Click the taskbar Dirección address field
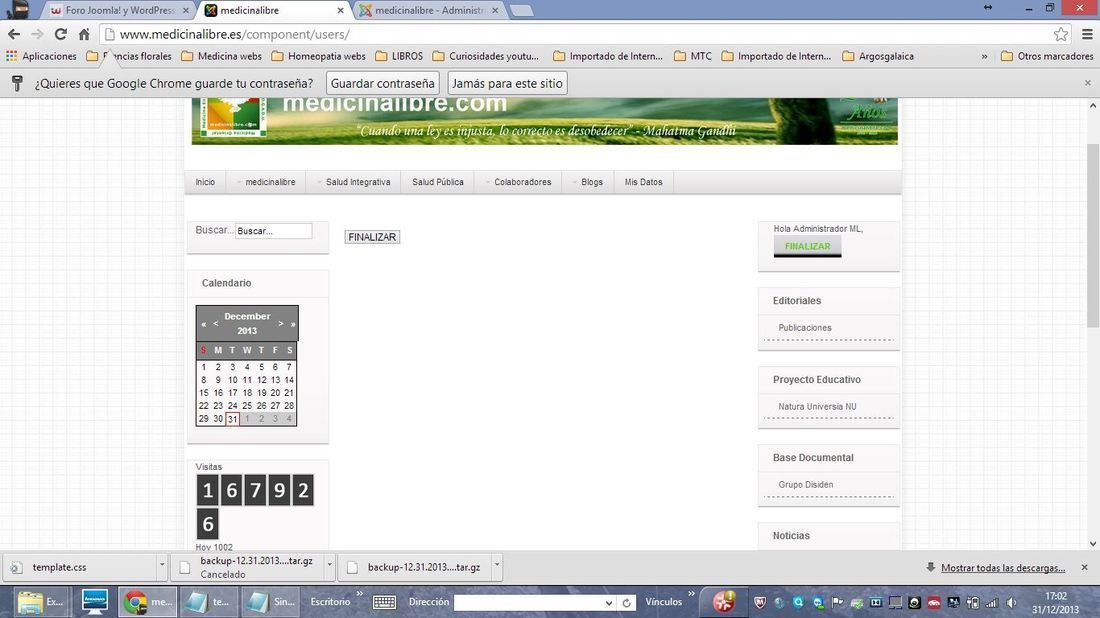1100x618 pixels. coord(534,603)
